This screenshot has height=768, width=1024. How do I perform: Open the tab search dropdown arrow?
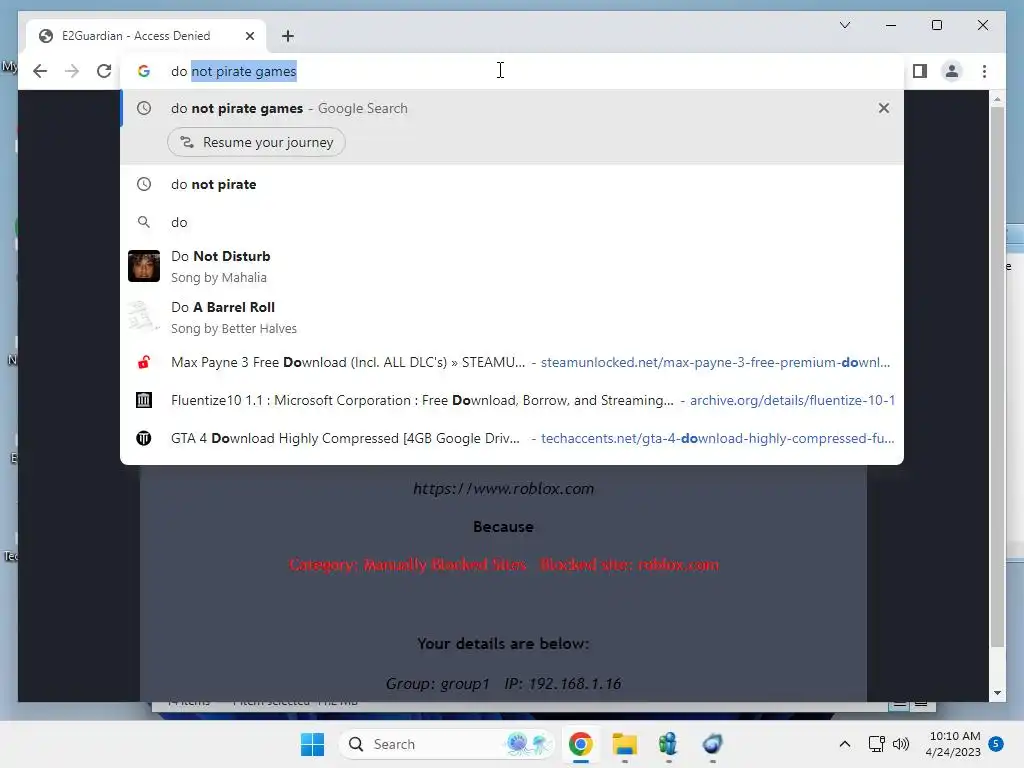click(x=844, y=25)
